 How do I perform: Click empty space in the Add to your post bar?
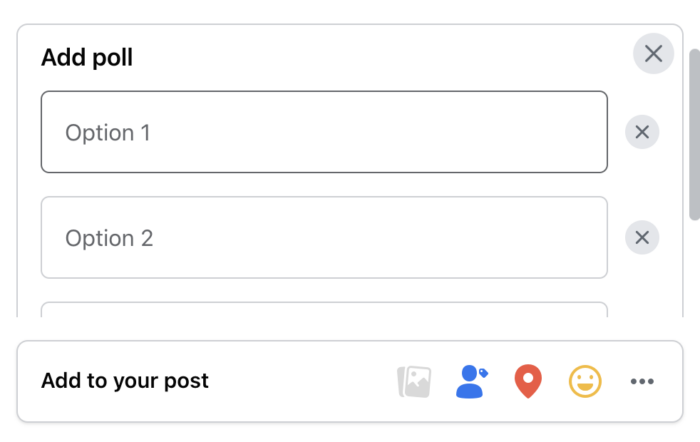pyautogui.click(x=300, y=381)
